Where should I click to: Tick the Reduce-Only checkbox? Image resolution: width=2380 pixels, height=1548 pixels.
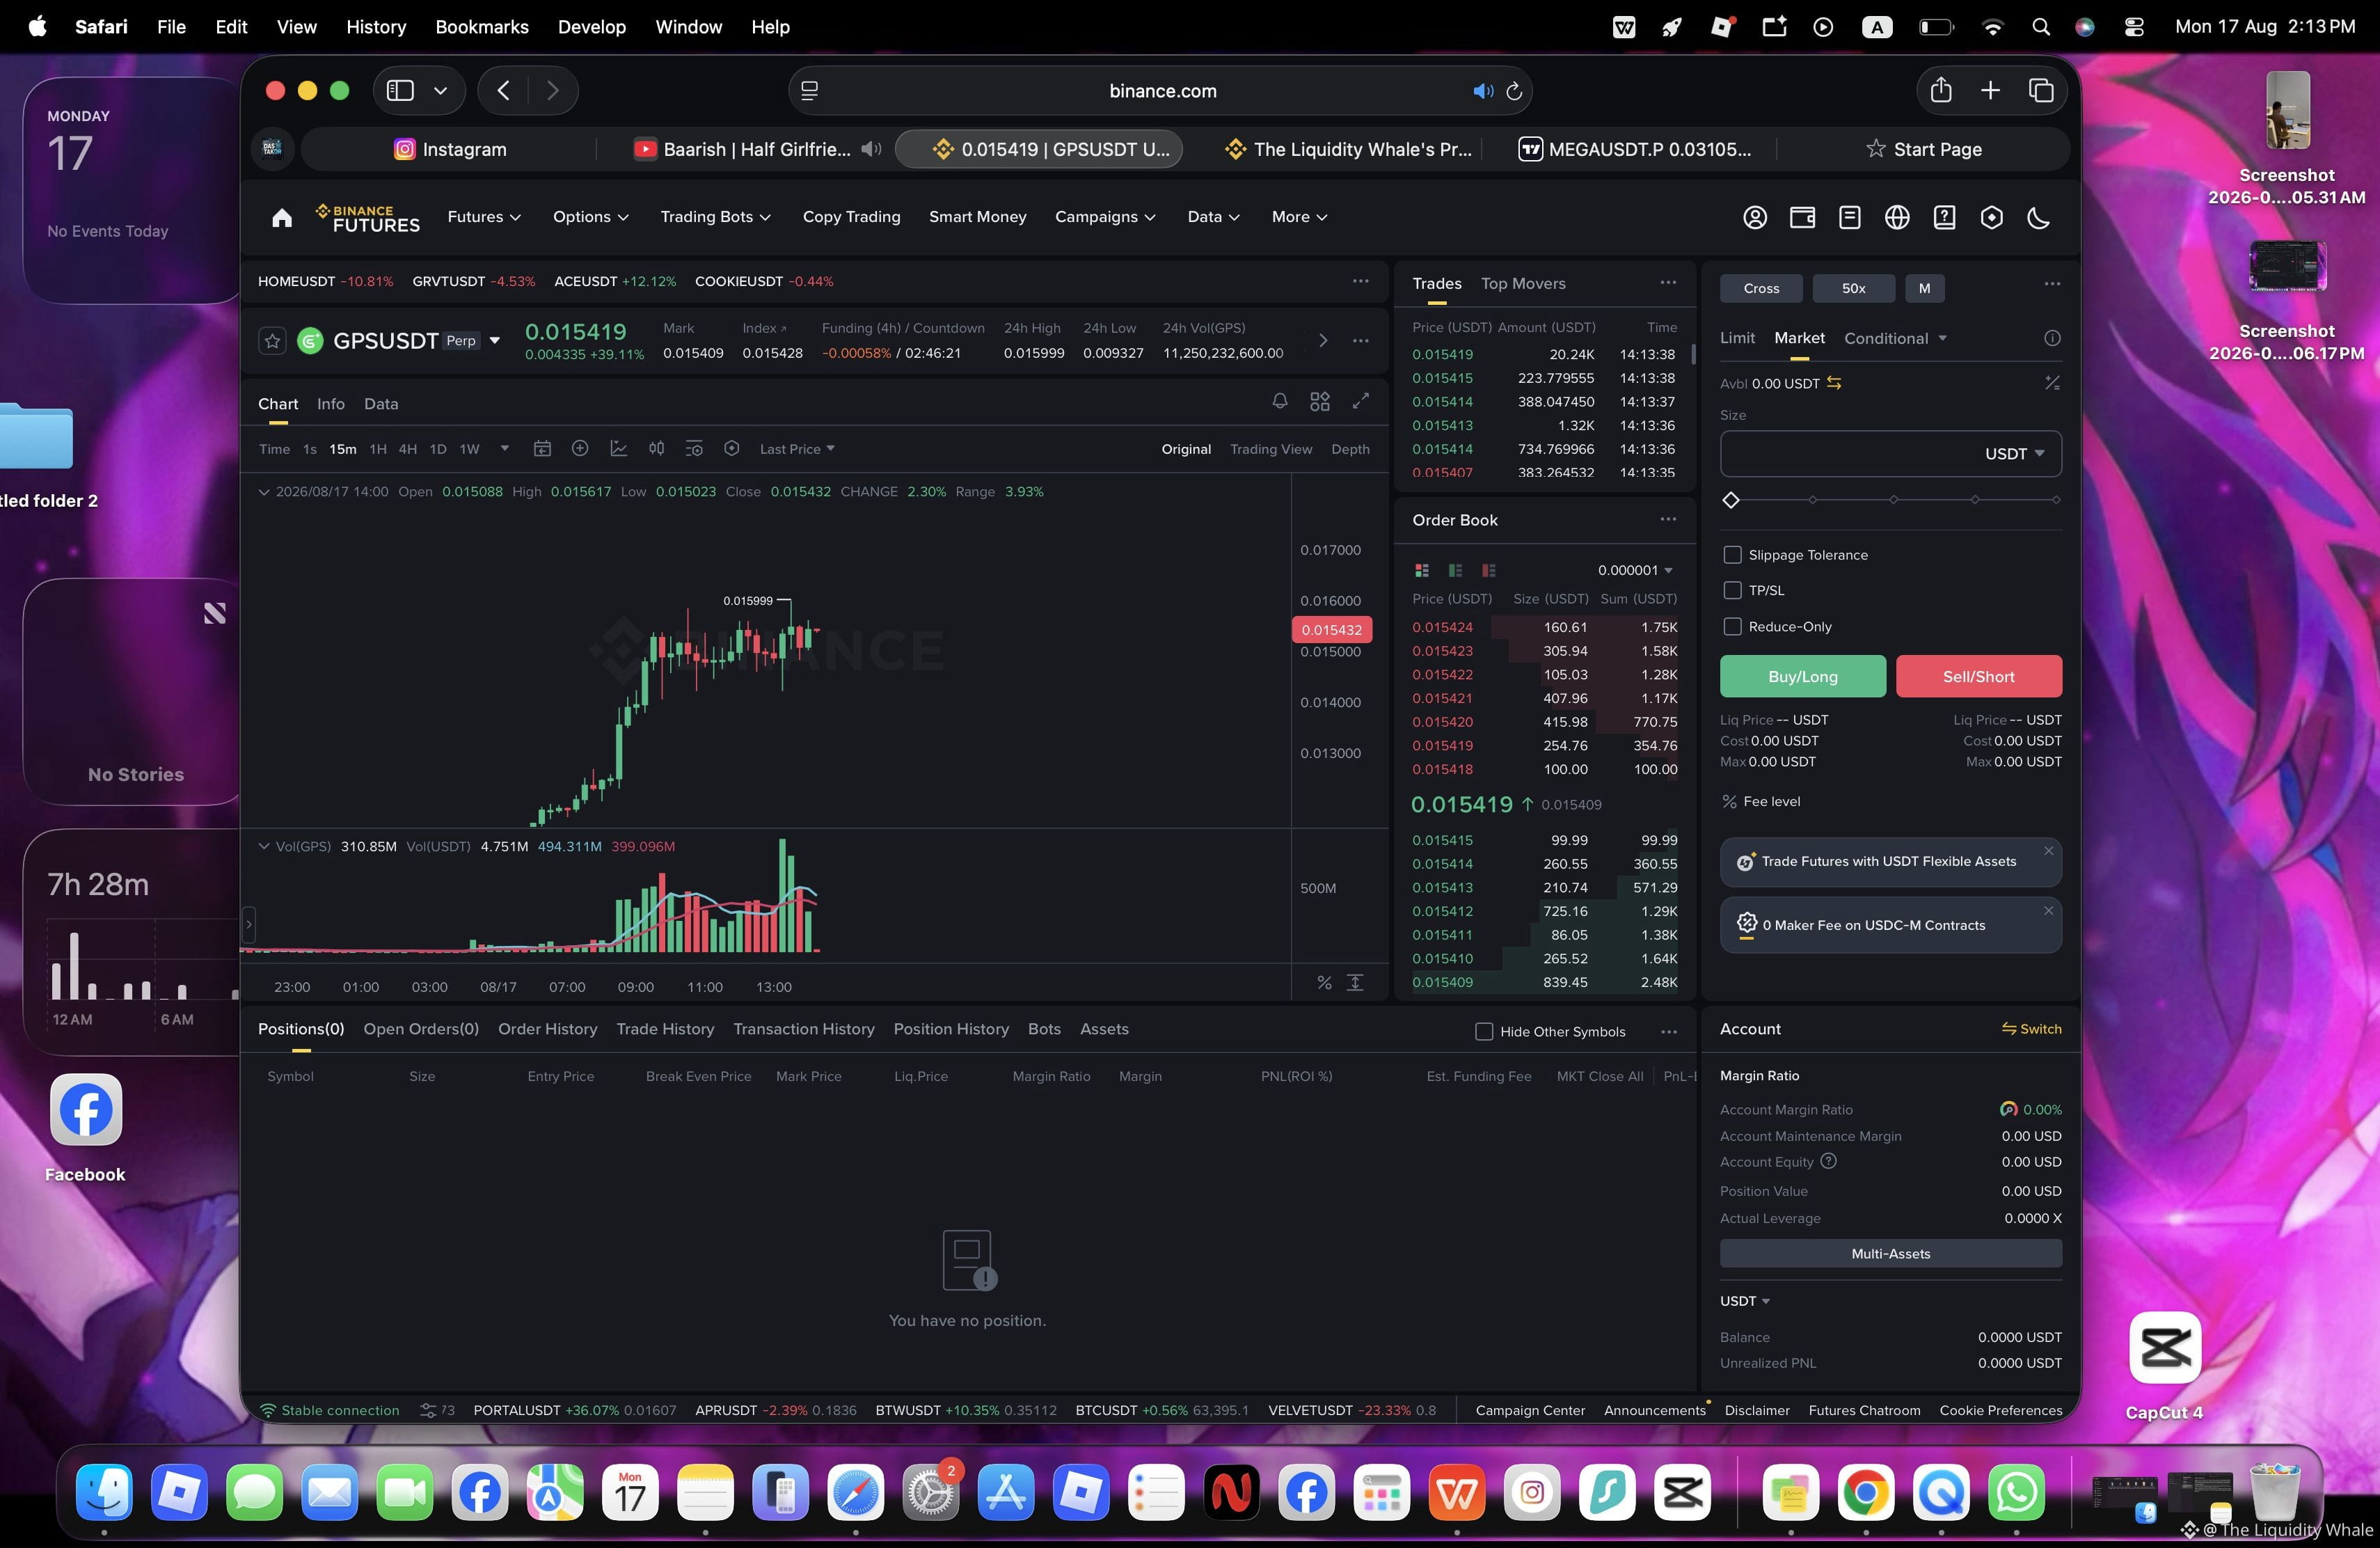1733,627
